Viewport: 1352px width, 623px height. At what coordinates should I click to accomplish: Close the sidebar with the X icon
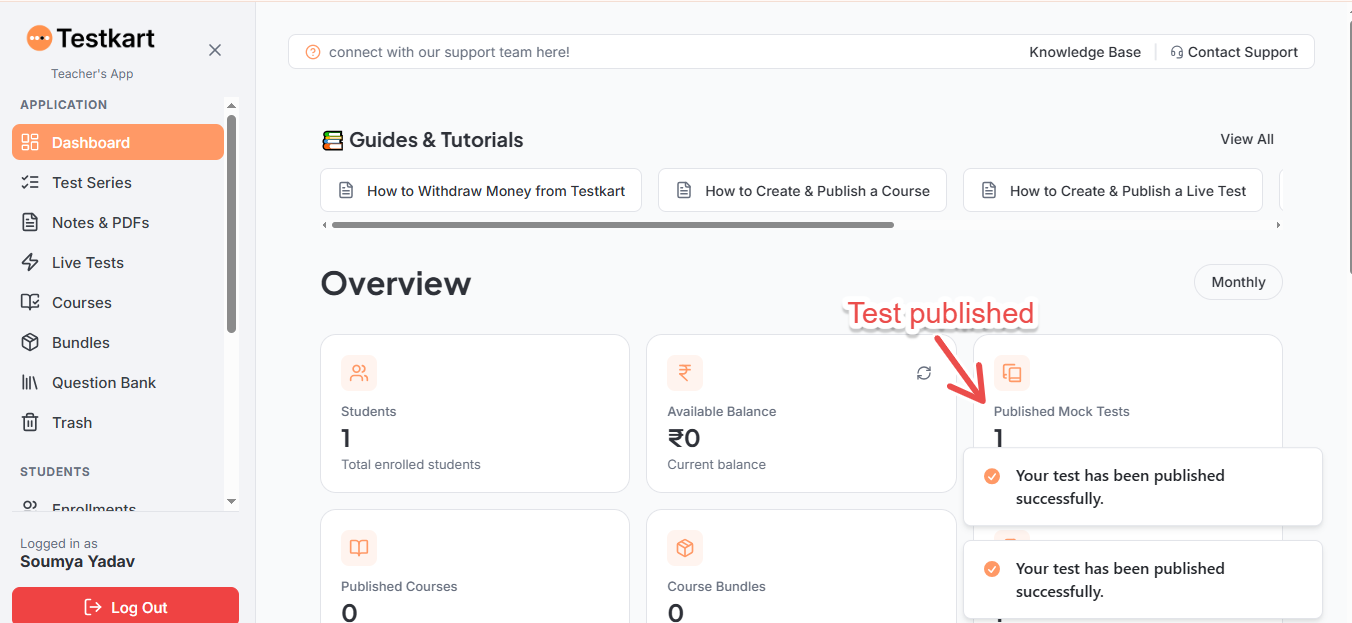(215, 50)
